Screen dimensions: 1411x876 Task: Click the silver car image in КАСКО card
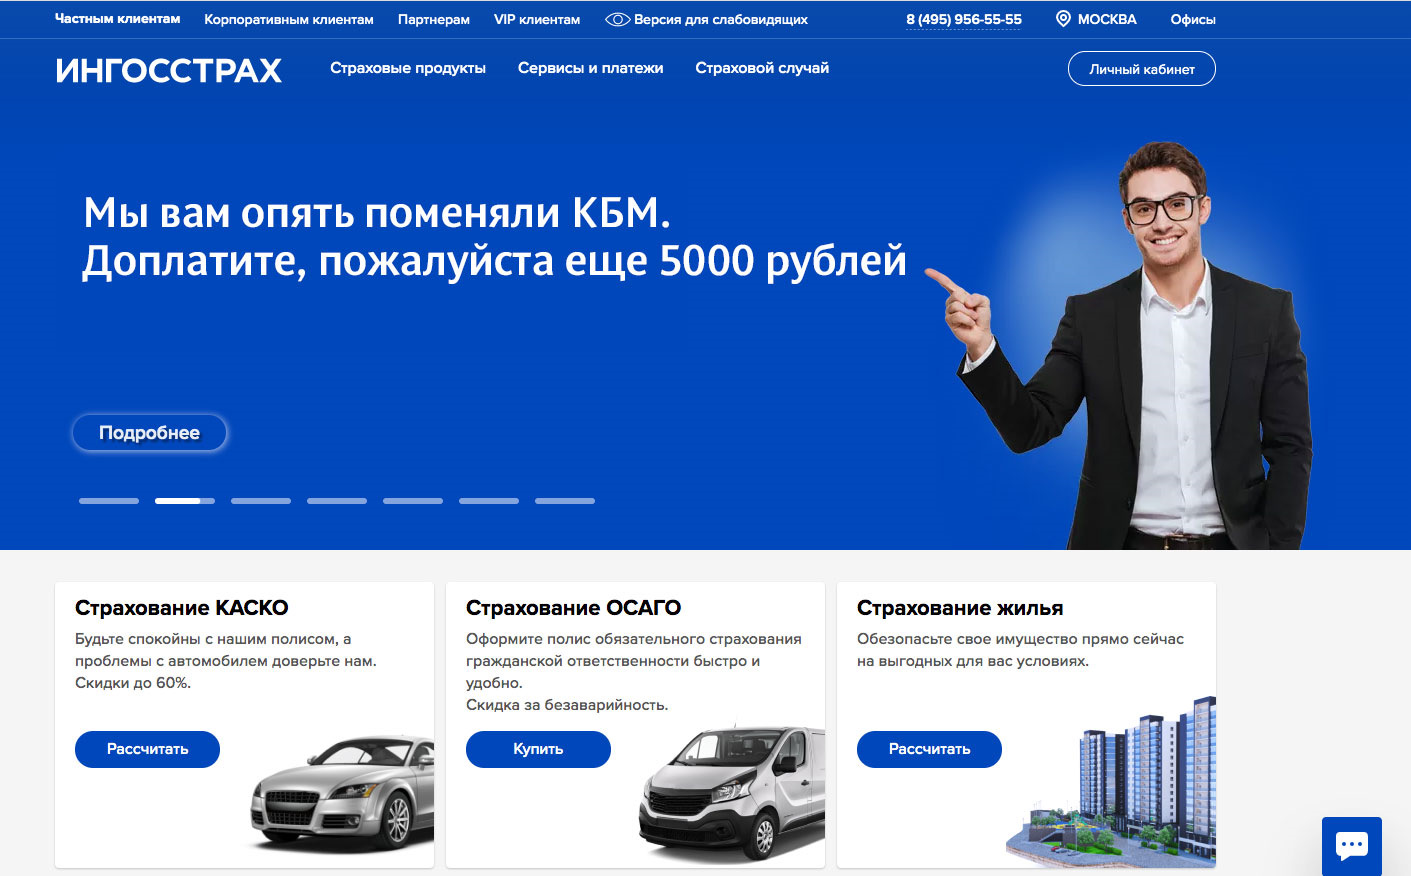coord(342,792)
